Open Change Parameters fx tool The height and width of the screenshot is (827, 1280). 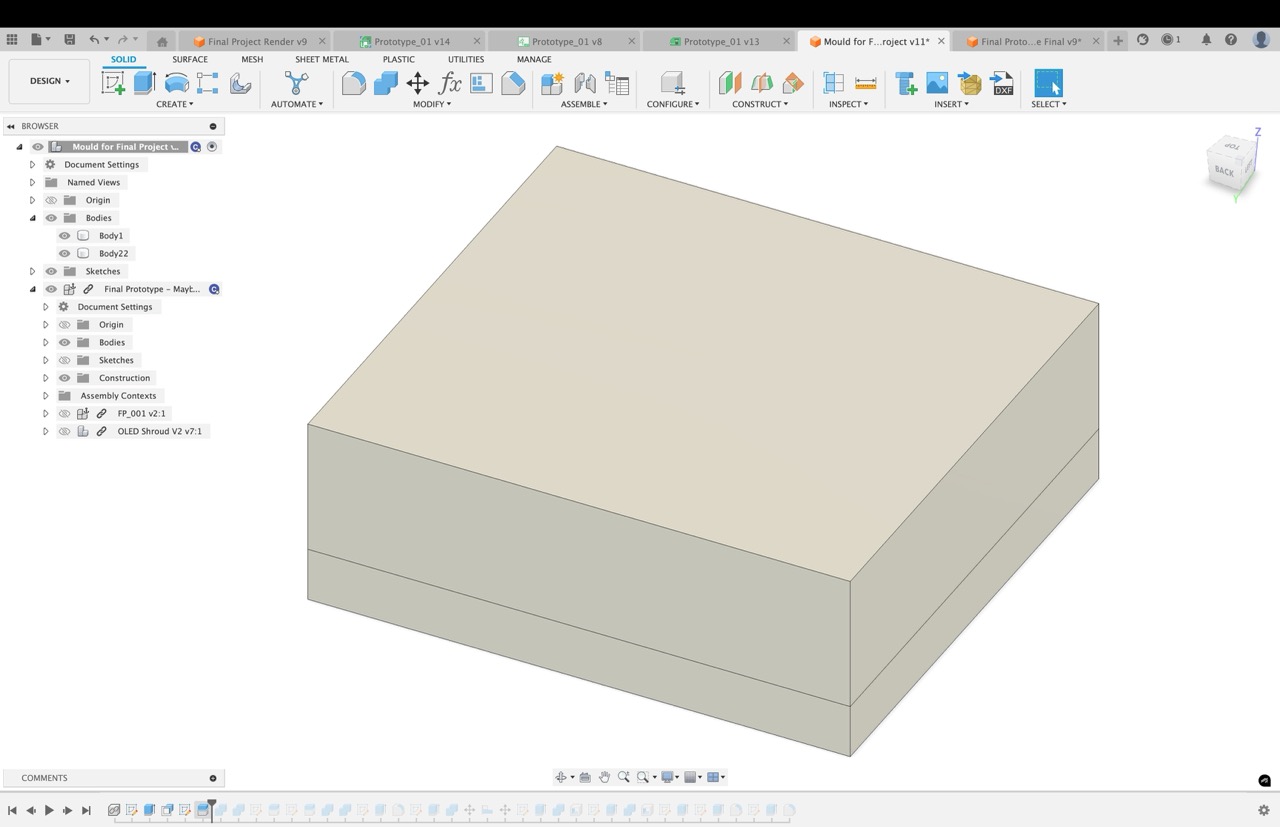click(x=450, y=83)
